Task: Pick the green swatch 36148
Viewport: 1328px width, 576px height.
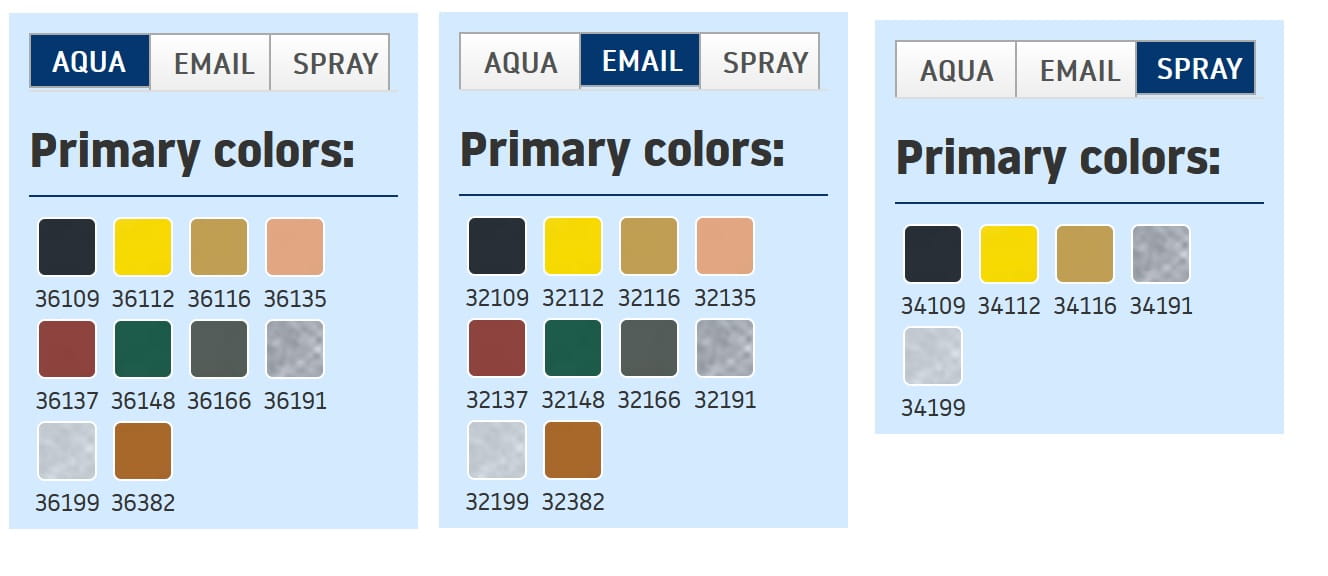Action: [x=143, y=349]
